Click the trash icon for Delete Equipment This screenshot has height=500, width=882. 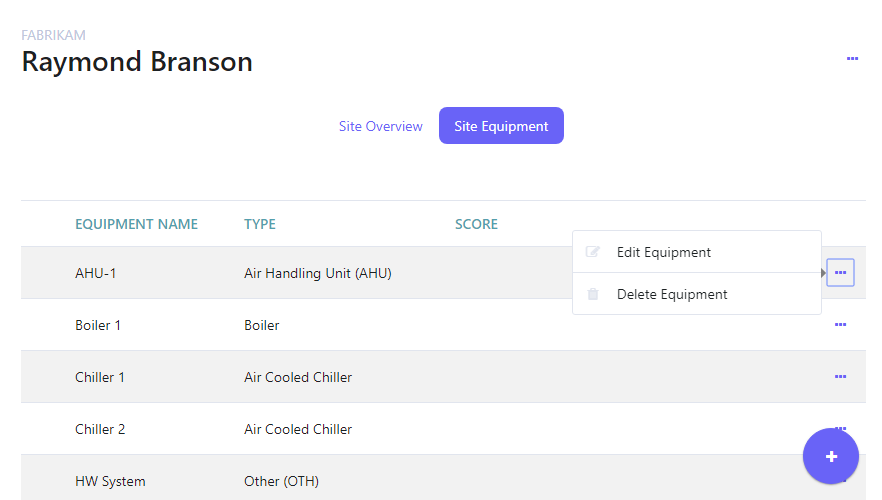tap(593, 294)
